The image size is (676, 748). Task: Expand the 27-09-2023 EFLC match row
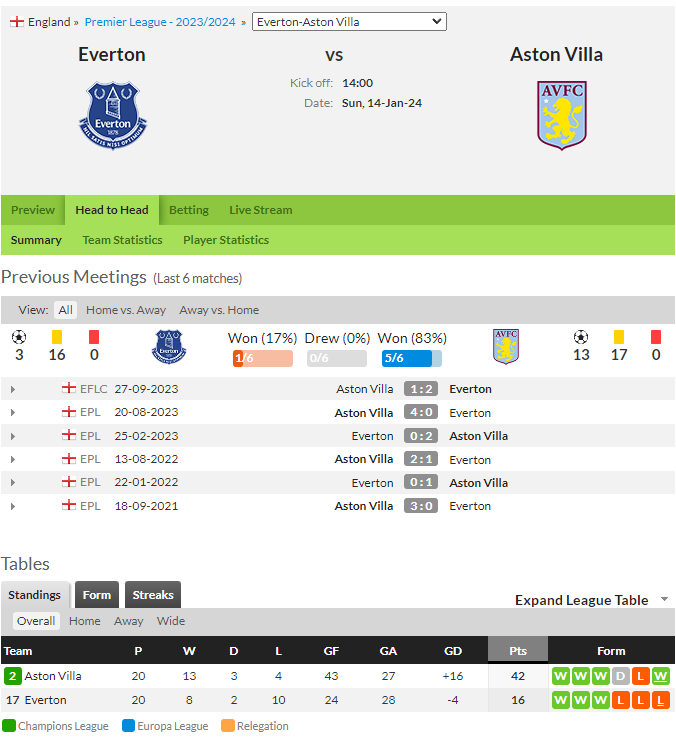coord(13,389)
